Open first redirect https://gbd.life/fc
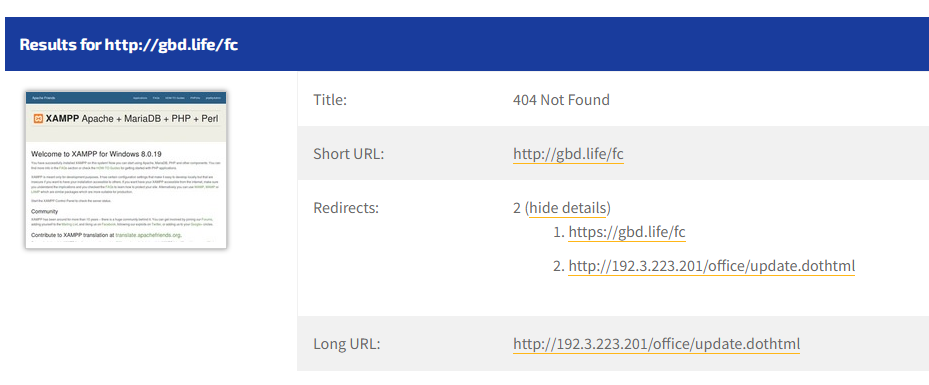 coord(627,232)
